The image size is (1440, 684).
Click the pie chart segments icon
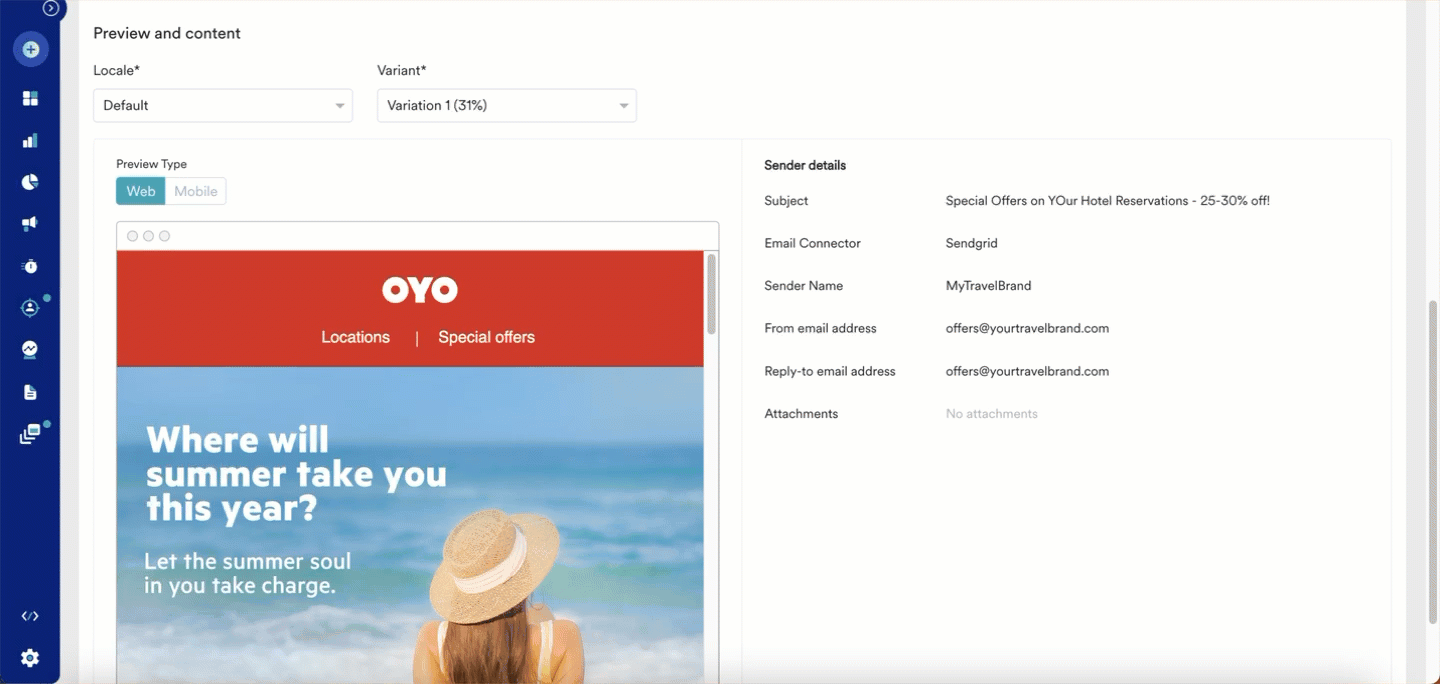[30, 181]
